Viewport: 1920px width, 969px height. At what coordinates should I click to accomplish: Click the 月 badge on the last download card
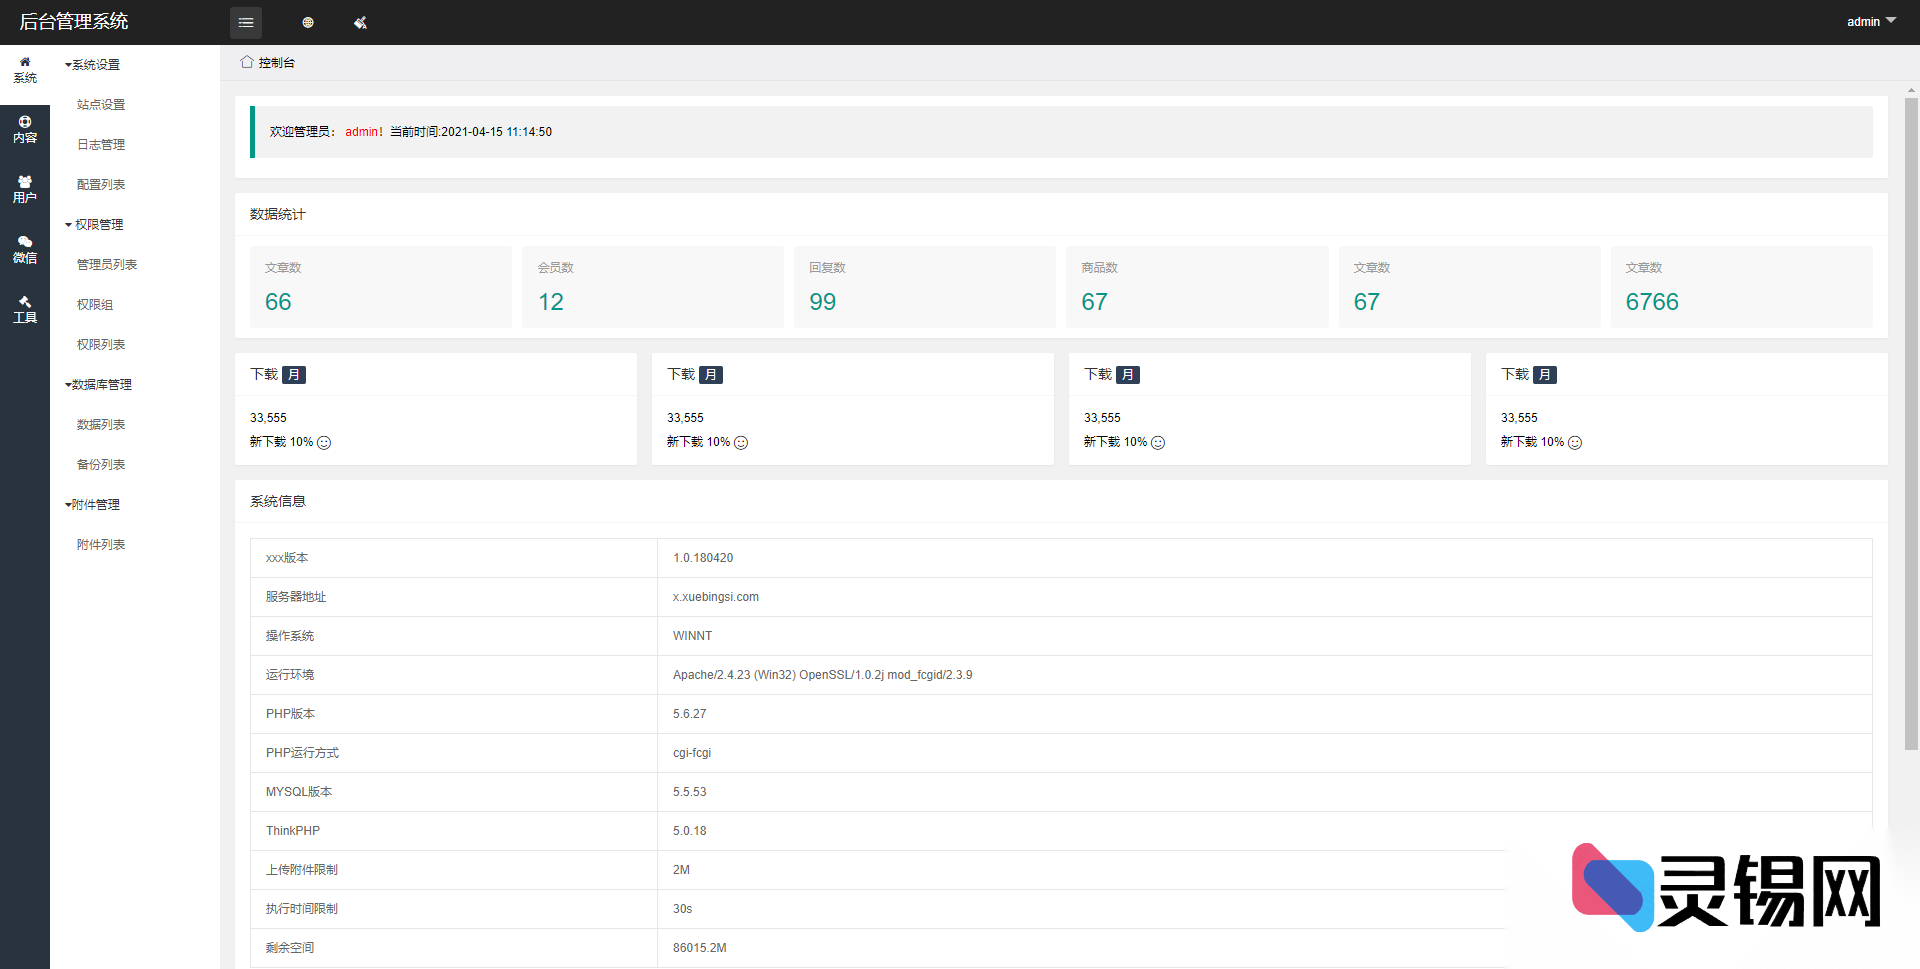point(1545,375)
